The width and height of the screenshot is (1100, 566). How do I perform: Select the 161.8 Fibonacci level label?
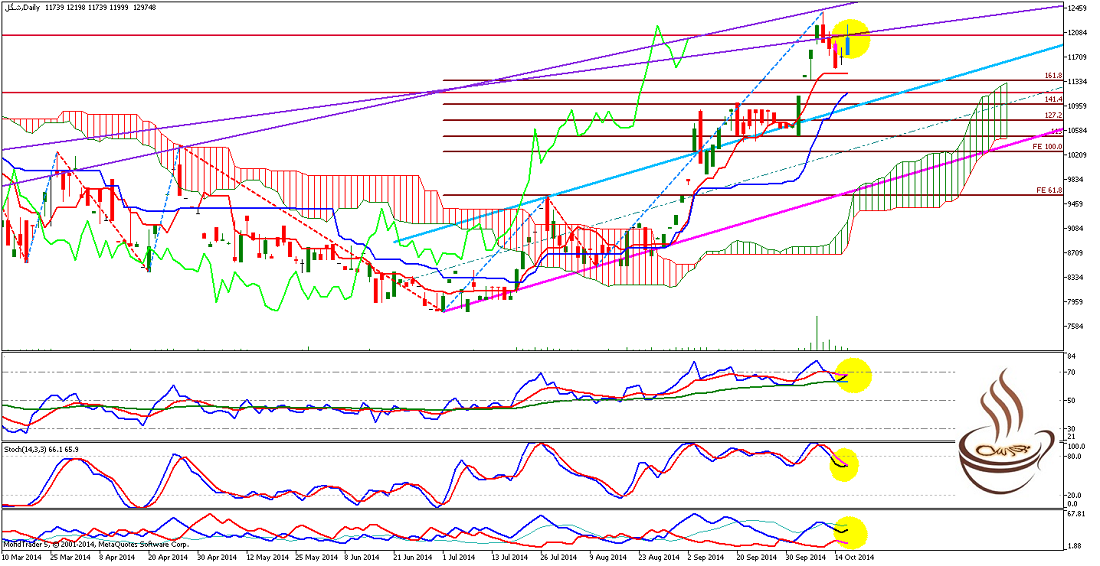pyautogui.click(x=1052, y=75)
